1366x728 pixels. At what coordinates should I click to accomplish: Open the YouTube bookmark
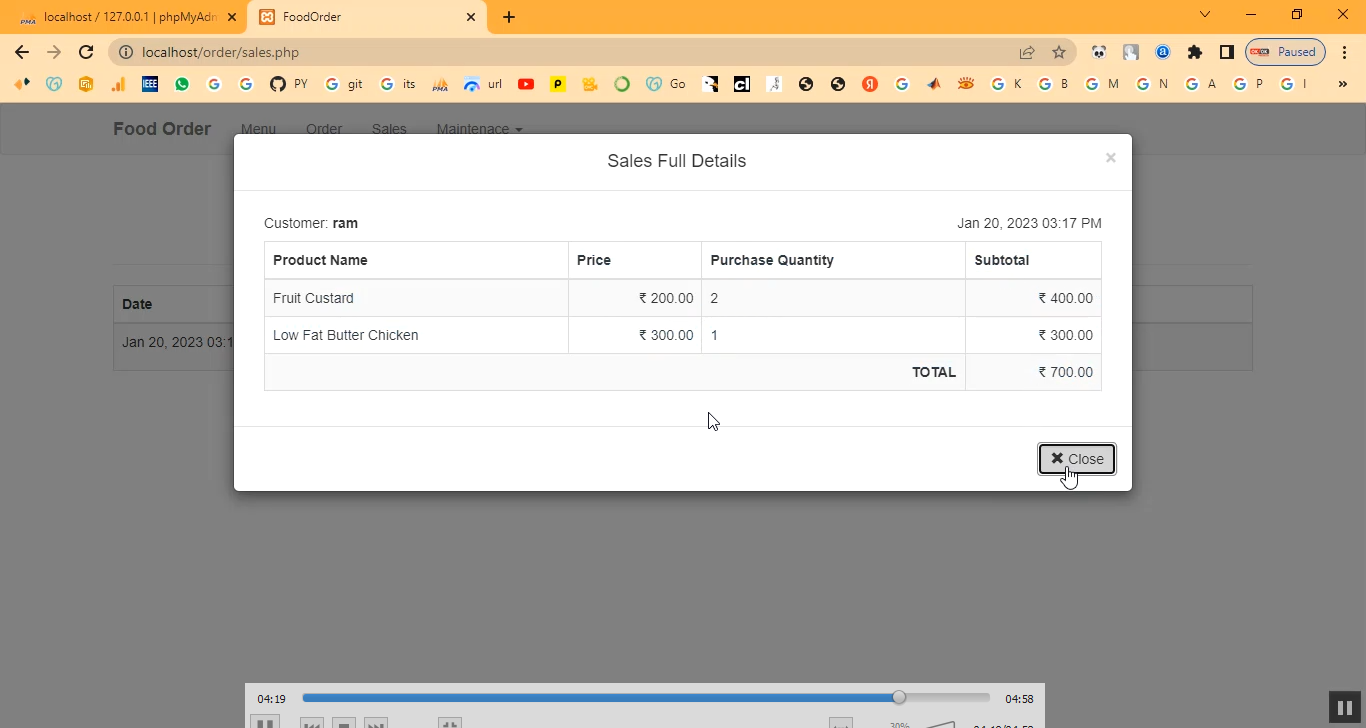pos(526,85)
